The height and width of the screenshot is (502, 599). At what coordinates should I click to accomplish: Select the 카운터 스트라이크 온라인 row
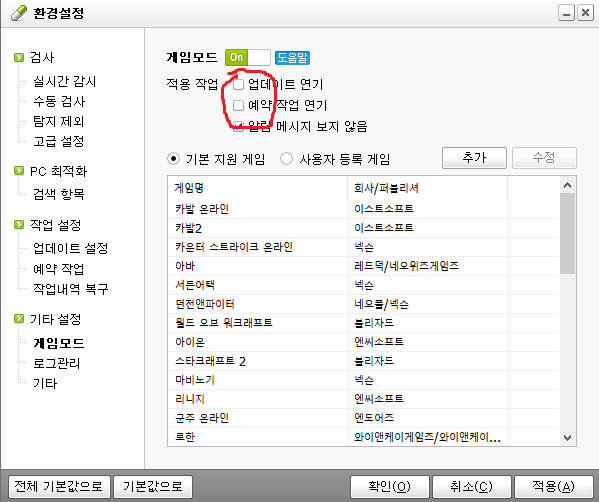point(364,247)
